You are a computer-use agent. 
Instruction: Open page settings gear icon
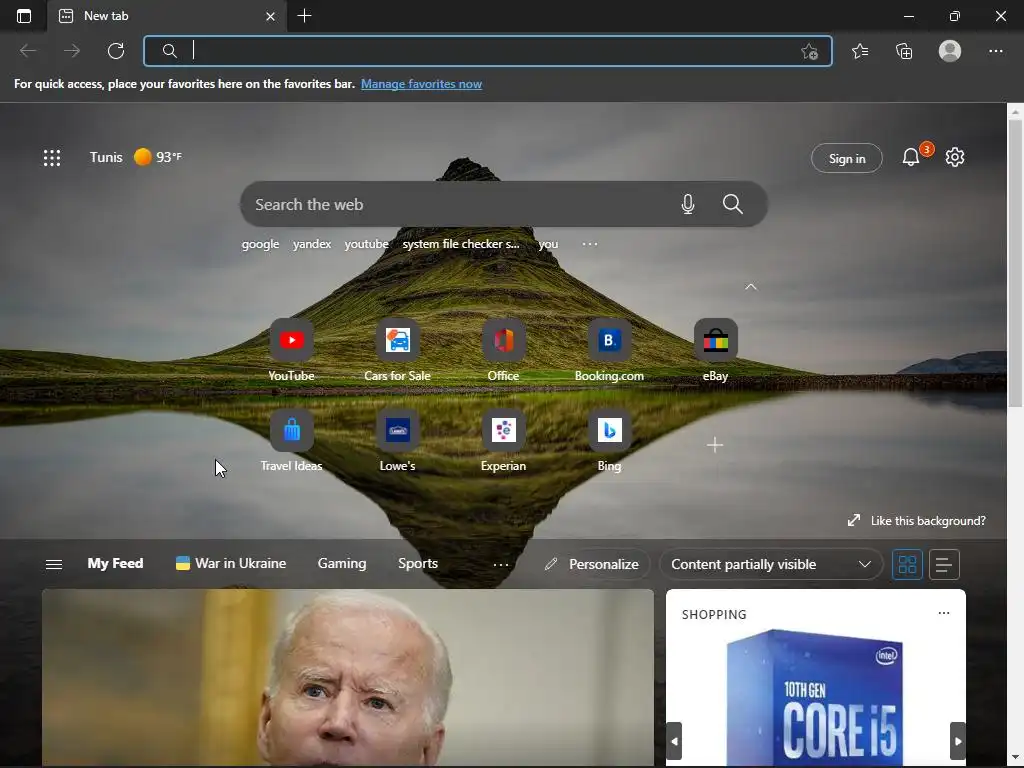pos(955,157)
